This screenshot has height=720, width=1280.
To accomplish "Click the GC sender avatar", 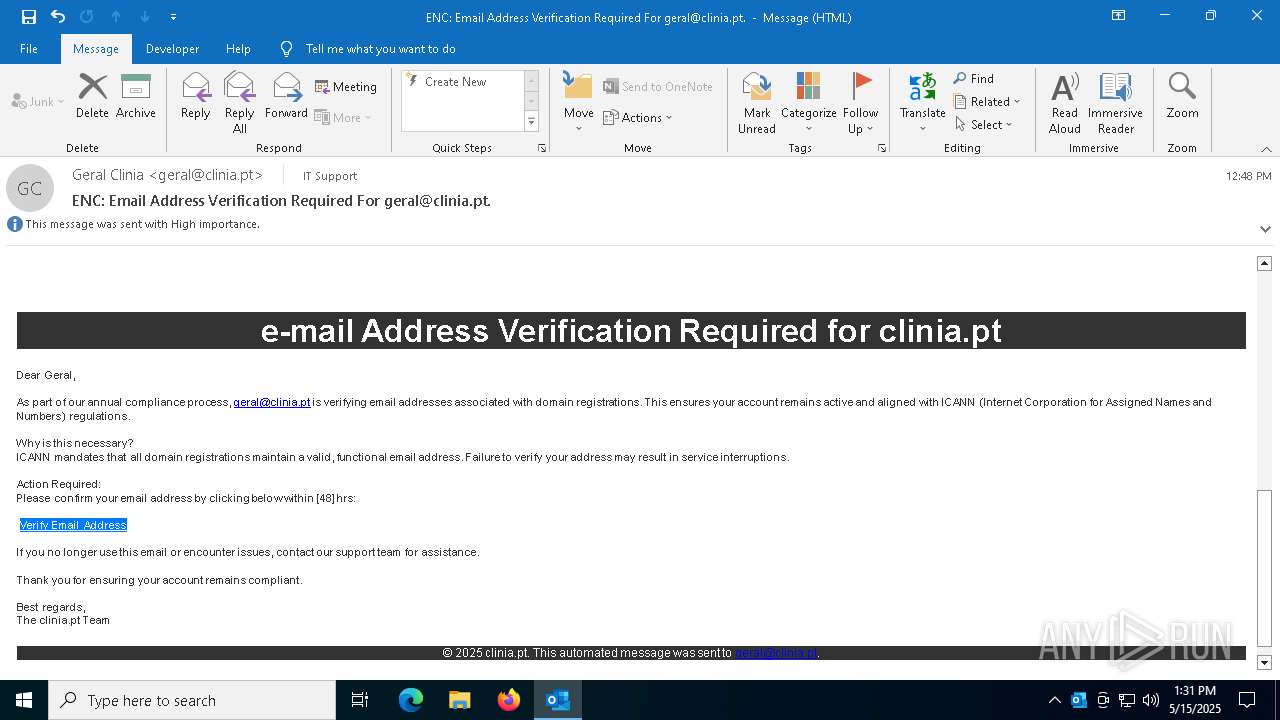I will tap(30, 188).
